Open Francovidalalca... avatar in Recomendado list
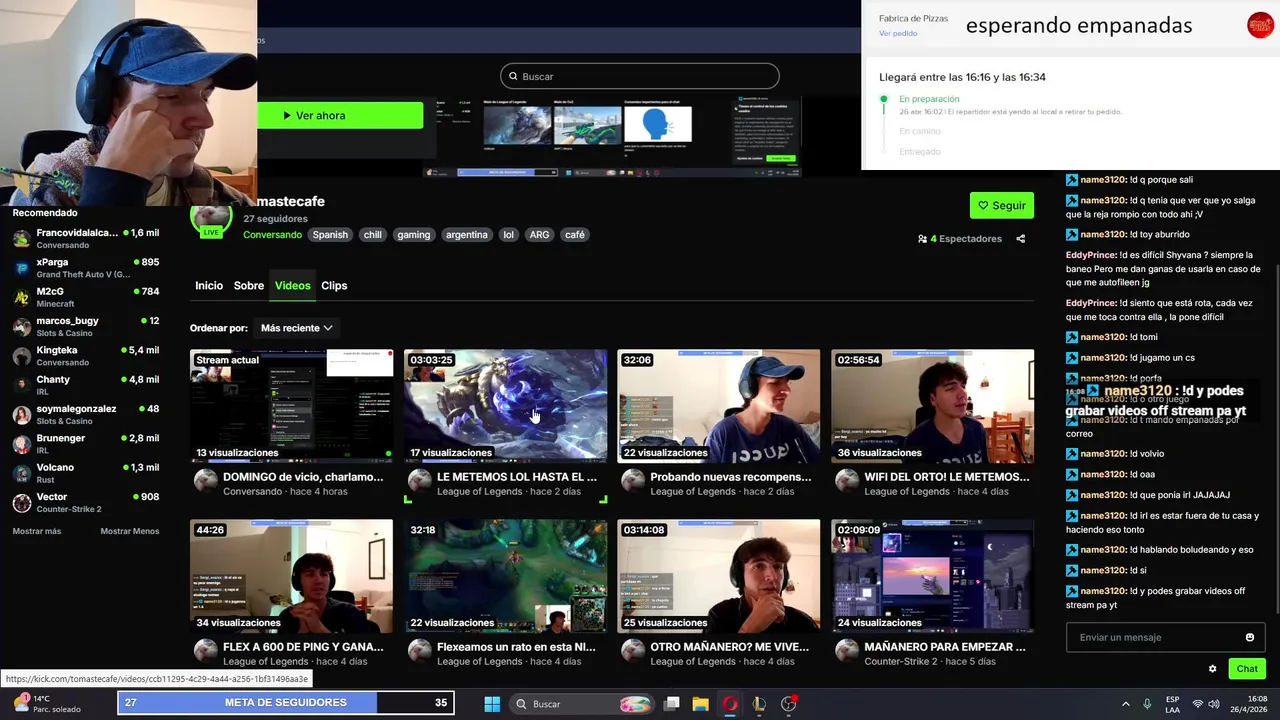Screen dimensions: 1280x720 pyautogui.click(x=21, y=238)
